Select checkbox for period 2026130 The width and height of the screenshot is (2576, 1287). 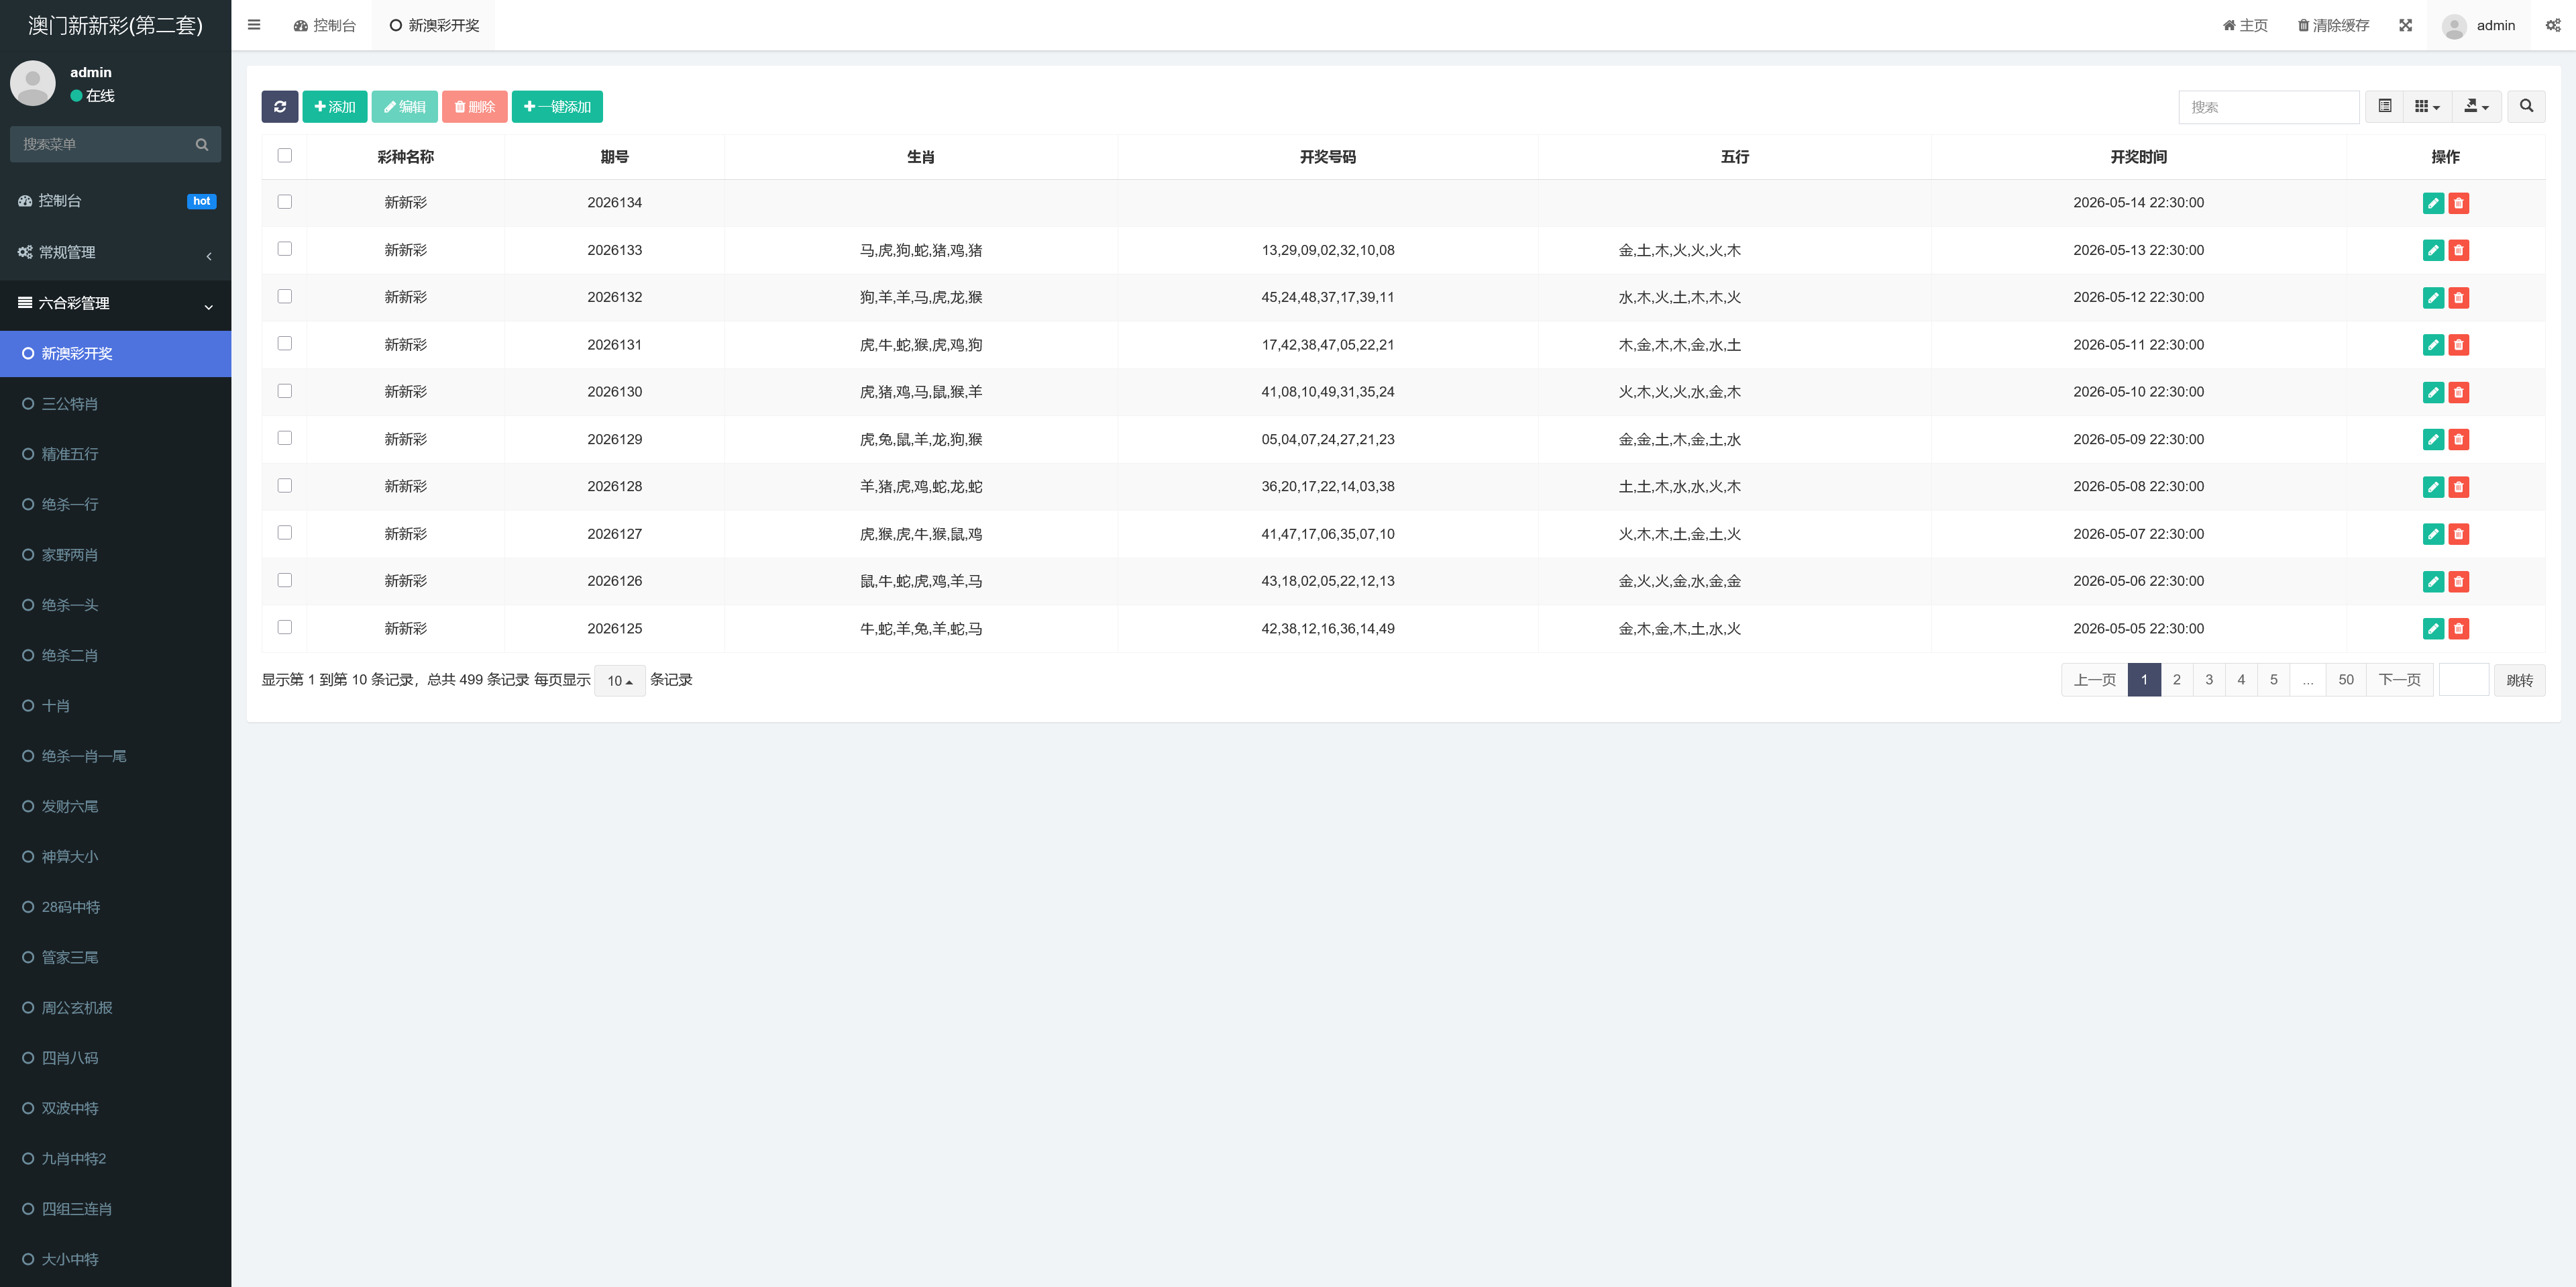coord(285,391)
